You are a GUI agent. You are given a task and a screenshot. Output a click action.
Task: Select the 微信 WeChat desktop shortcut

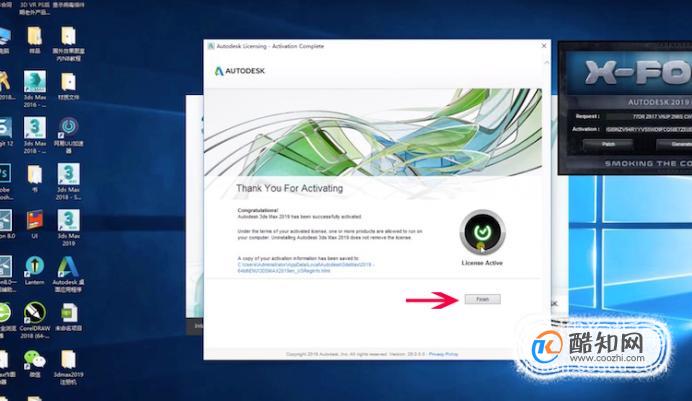[35, 364]
